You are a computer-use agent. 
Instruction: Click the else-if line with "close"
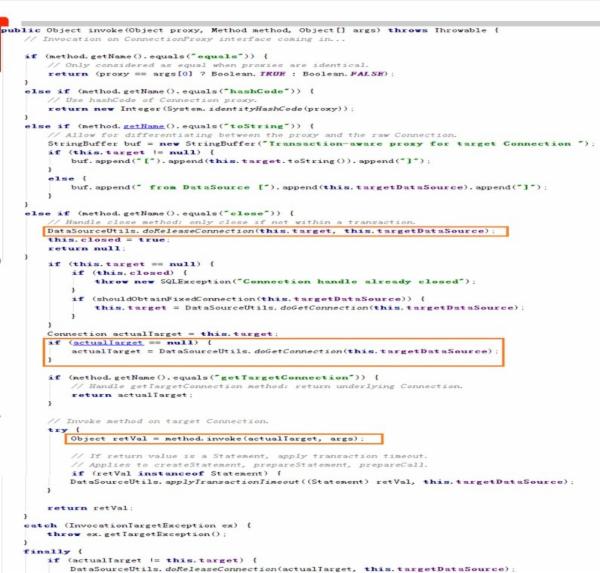click(159, 213)
